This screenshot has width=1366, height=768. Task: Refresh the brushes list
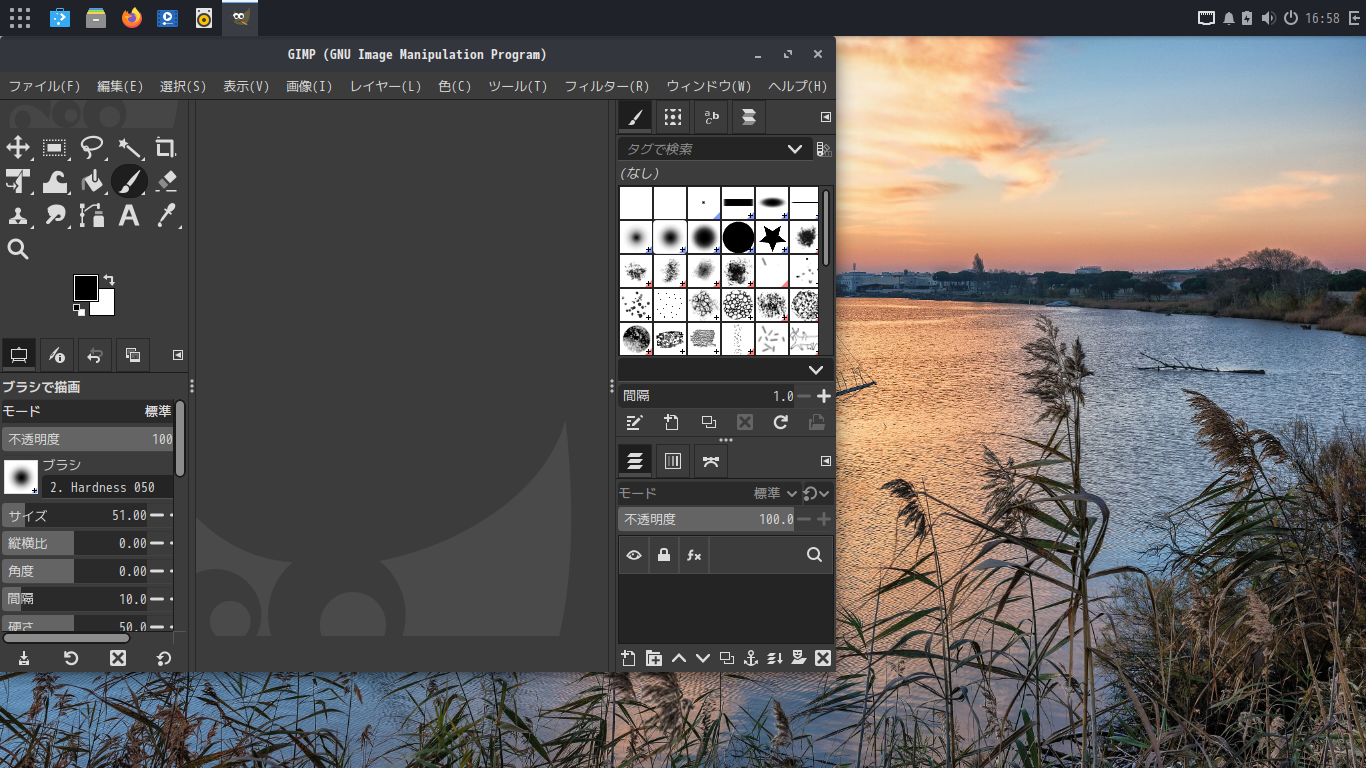coord(779,422)
